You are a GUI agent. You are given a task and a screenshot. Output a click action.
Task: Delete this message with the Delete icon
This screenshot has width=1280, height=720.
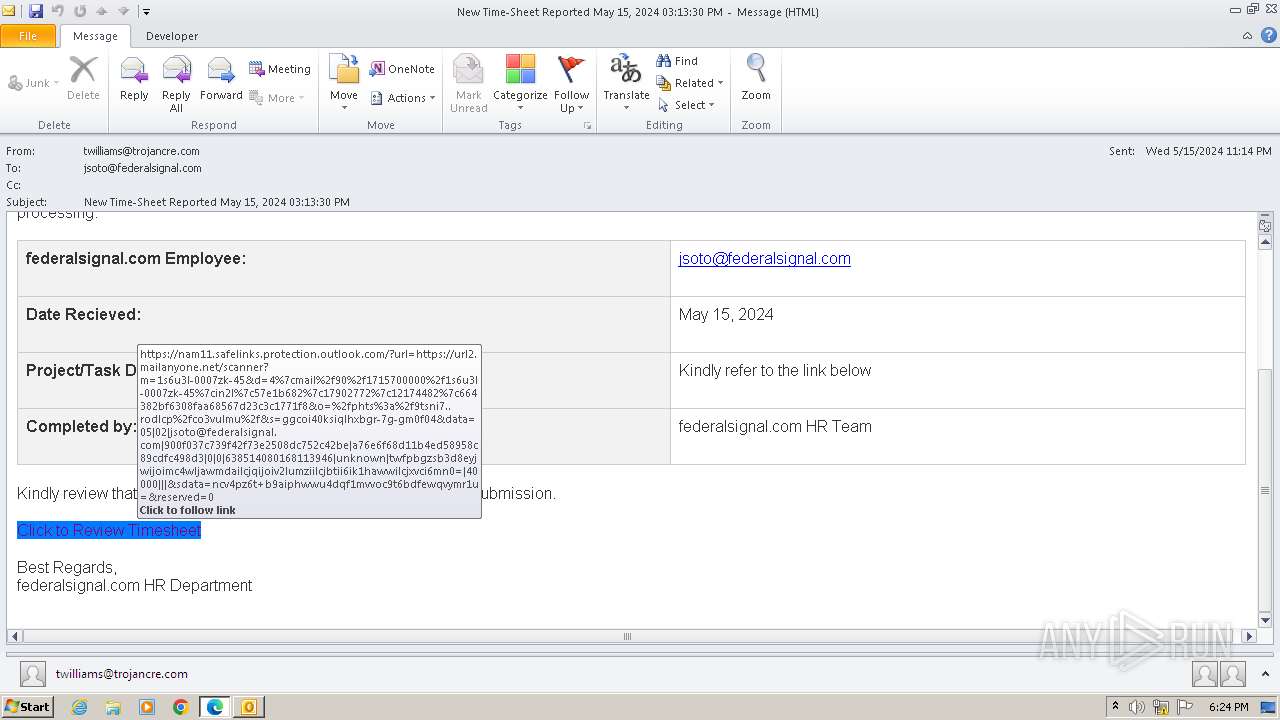click(x=83, y=78)
